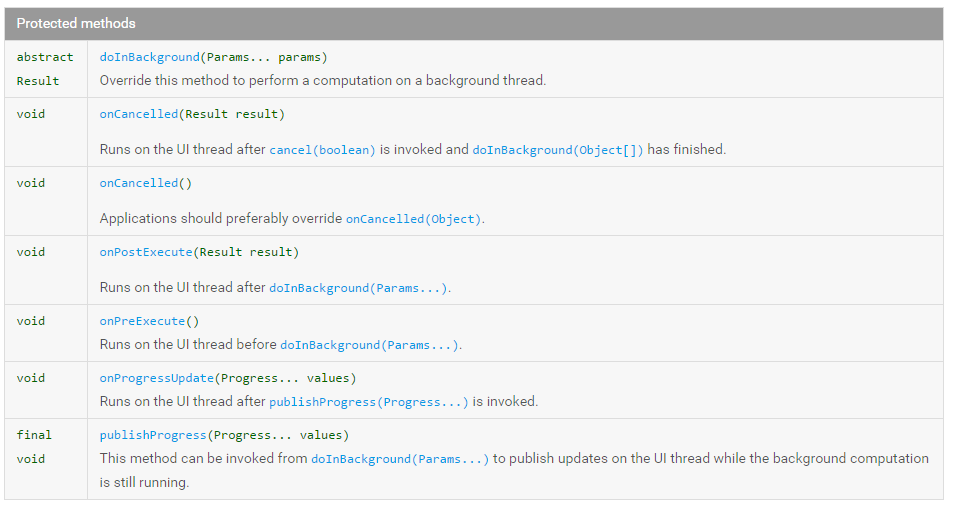This screenshot has height=512, width=960.
Task: Click the doInBackground(Object[]) link
Action: tap(558, 150)
